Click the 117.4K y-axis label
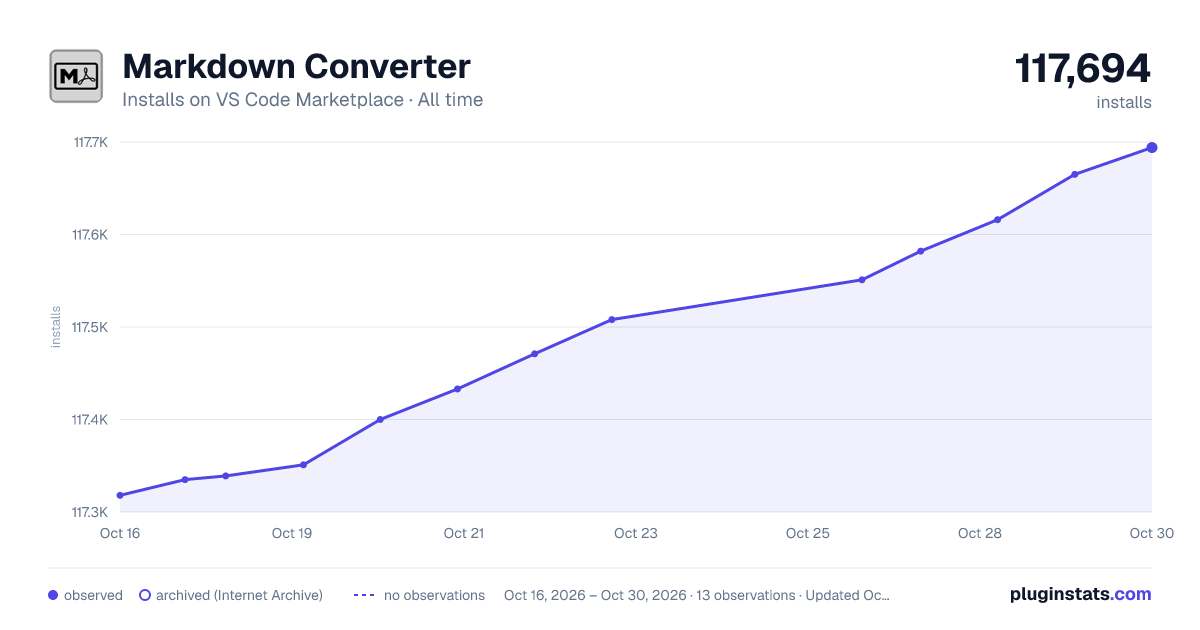Image resolution: width=1200 pixels, height=630 pixels. pyautogui.click(x=90, y=420)
